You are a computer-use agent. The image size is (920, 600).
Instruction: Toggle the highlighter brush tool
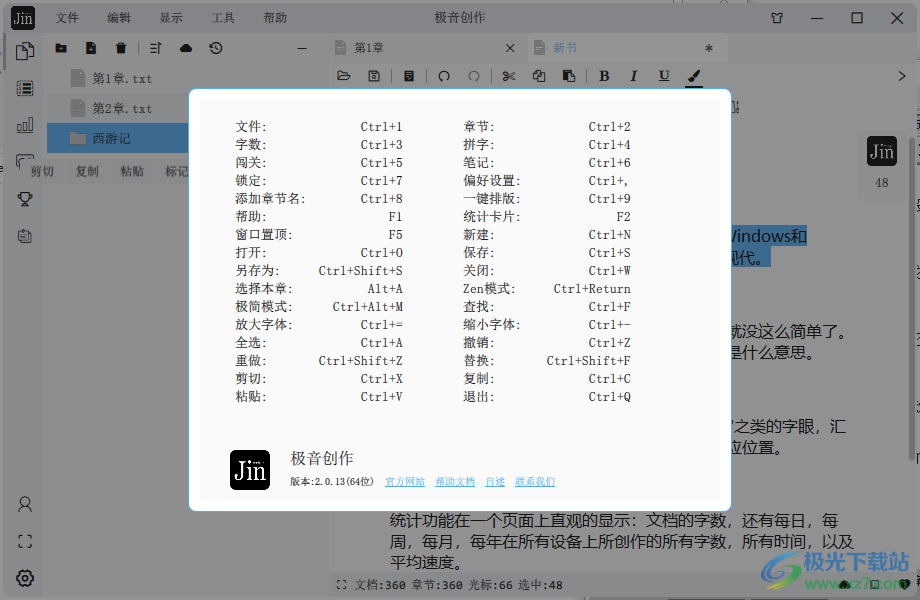pyautogui.click(x=694, y=76)
